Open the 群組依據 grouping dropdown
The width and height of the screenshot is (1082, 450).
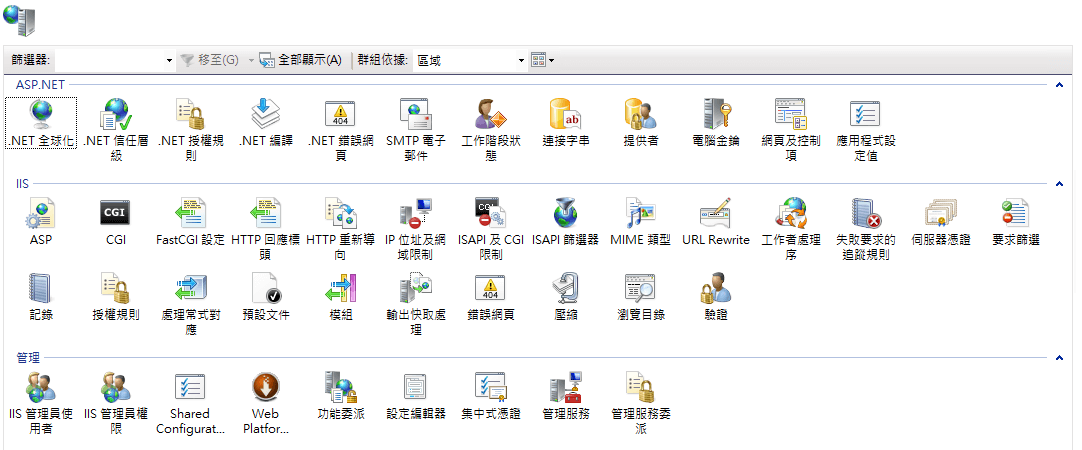tap(521, 61)
